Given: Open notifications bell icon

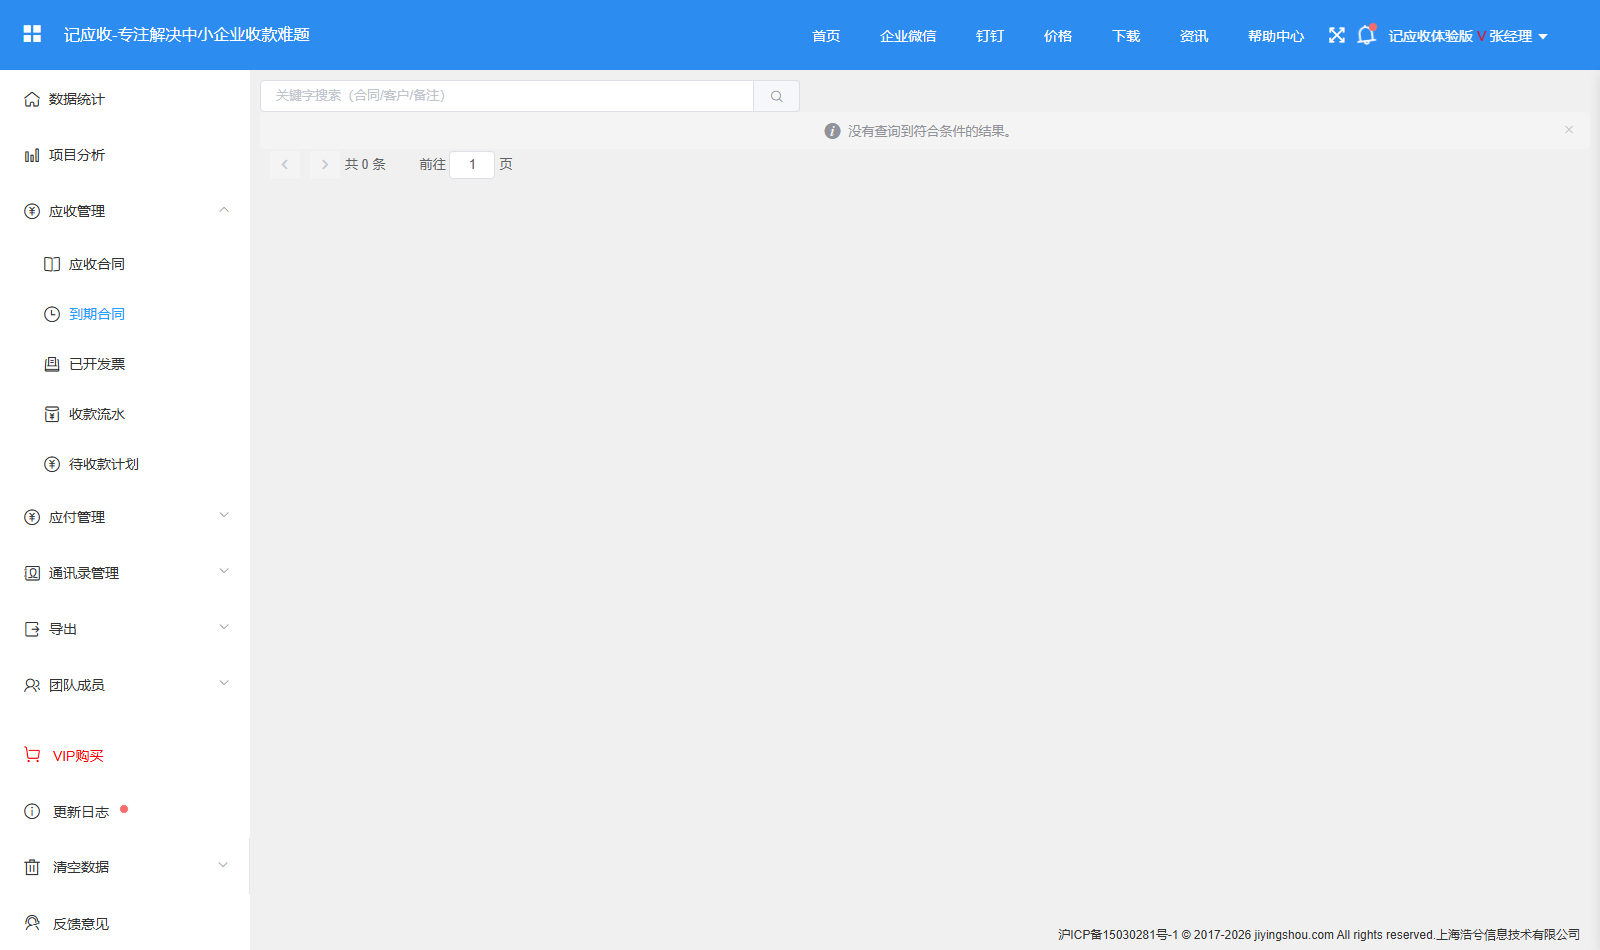Looking at the screenshot, I should pos(1366,35).
